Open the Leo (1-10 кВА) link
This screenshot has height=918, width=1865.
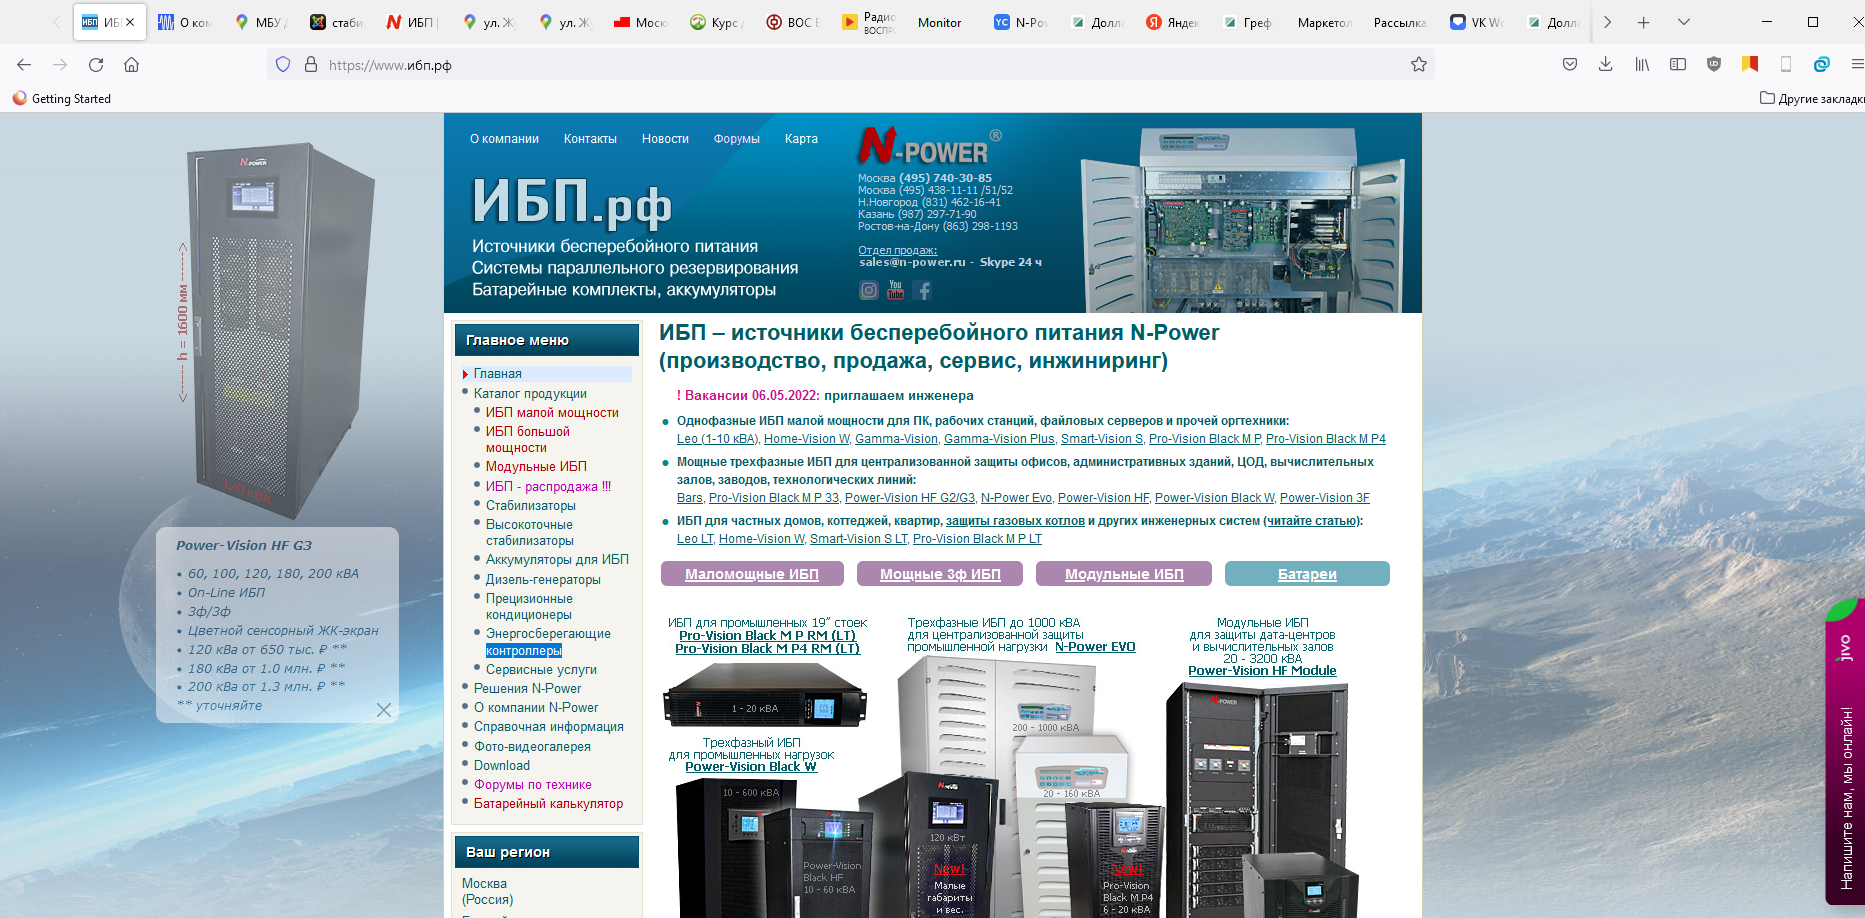pyautogui.click(x=717, y=439)
